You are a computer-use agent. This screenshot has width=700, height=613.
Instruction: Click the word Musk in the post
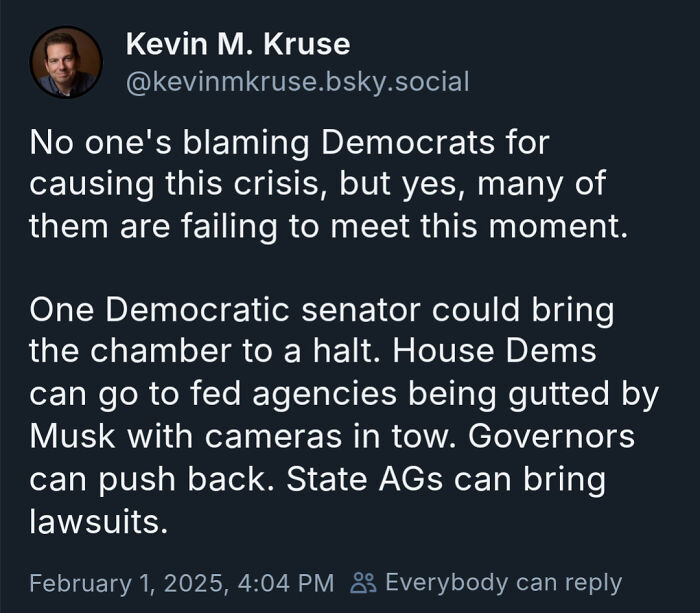(x=72, y=436)
